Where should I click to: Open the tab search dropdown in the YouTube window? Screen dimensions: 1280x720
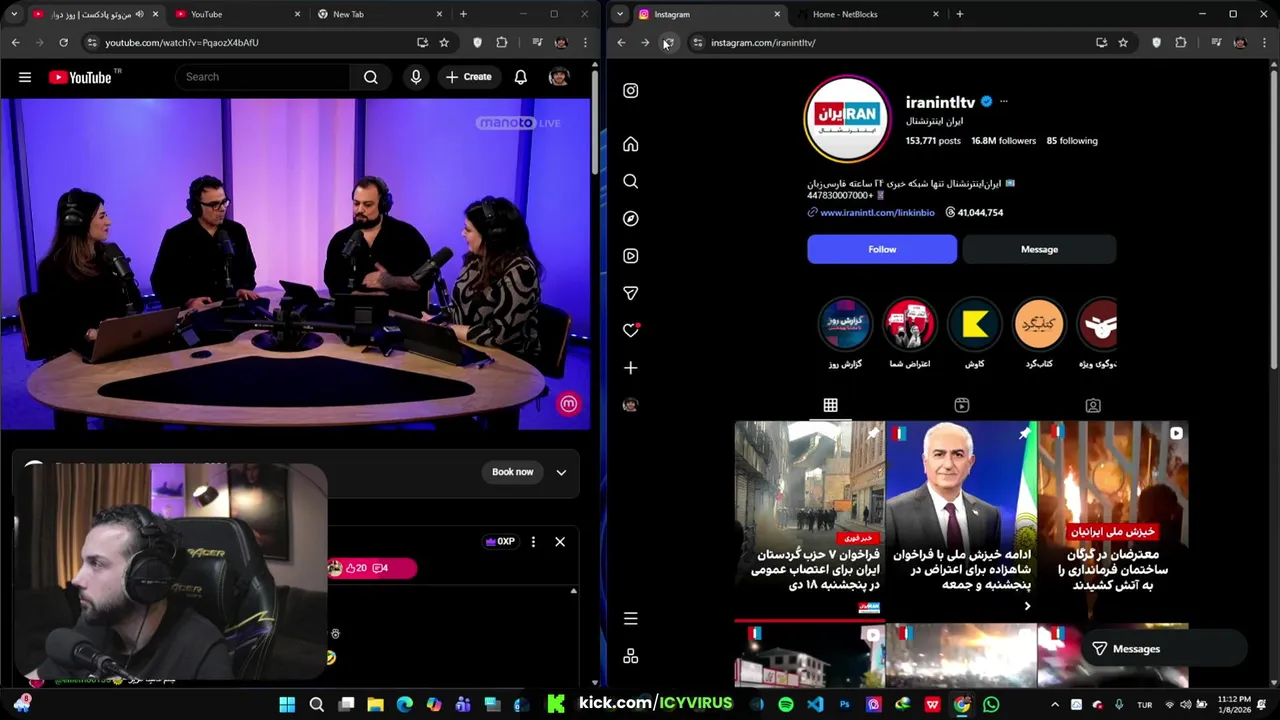coord(14,14)
